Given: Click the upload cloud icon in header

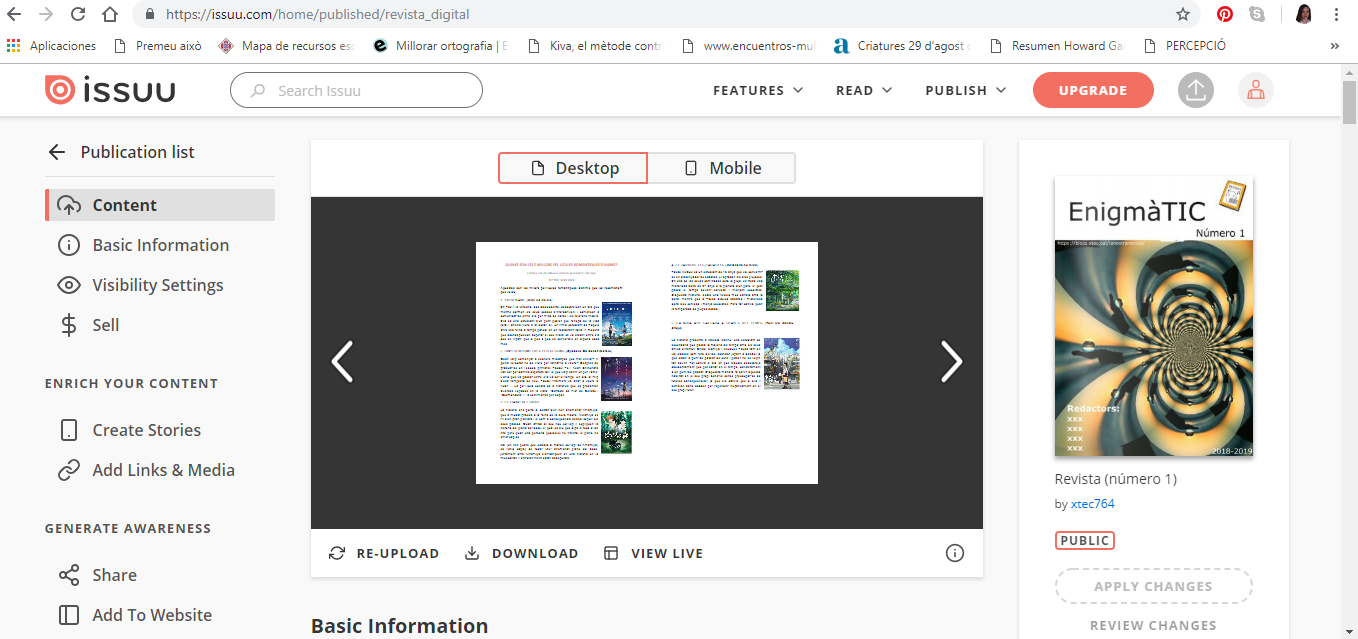Looking at the screenshot, I should pyautogui.click(x=1195, y=90).
